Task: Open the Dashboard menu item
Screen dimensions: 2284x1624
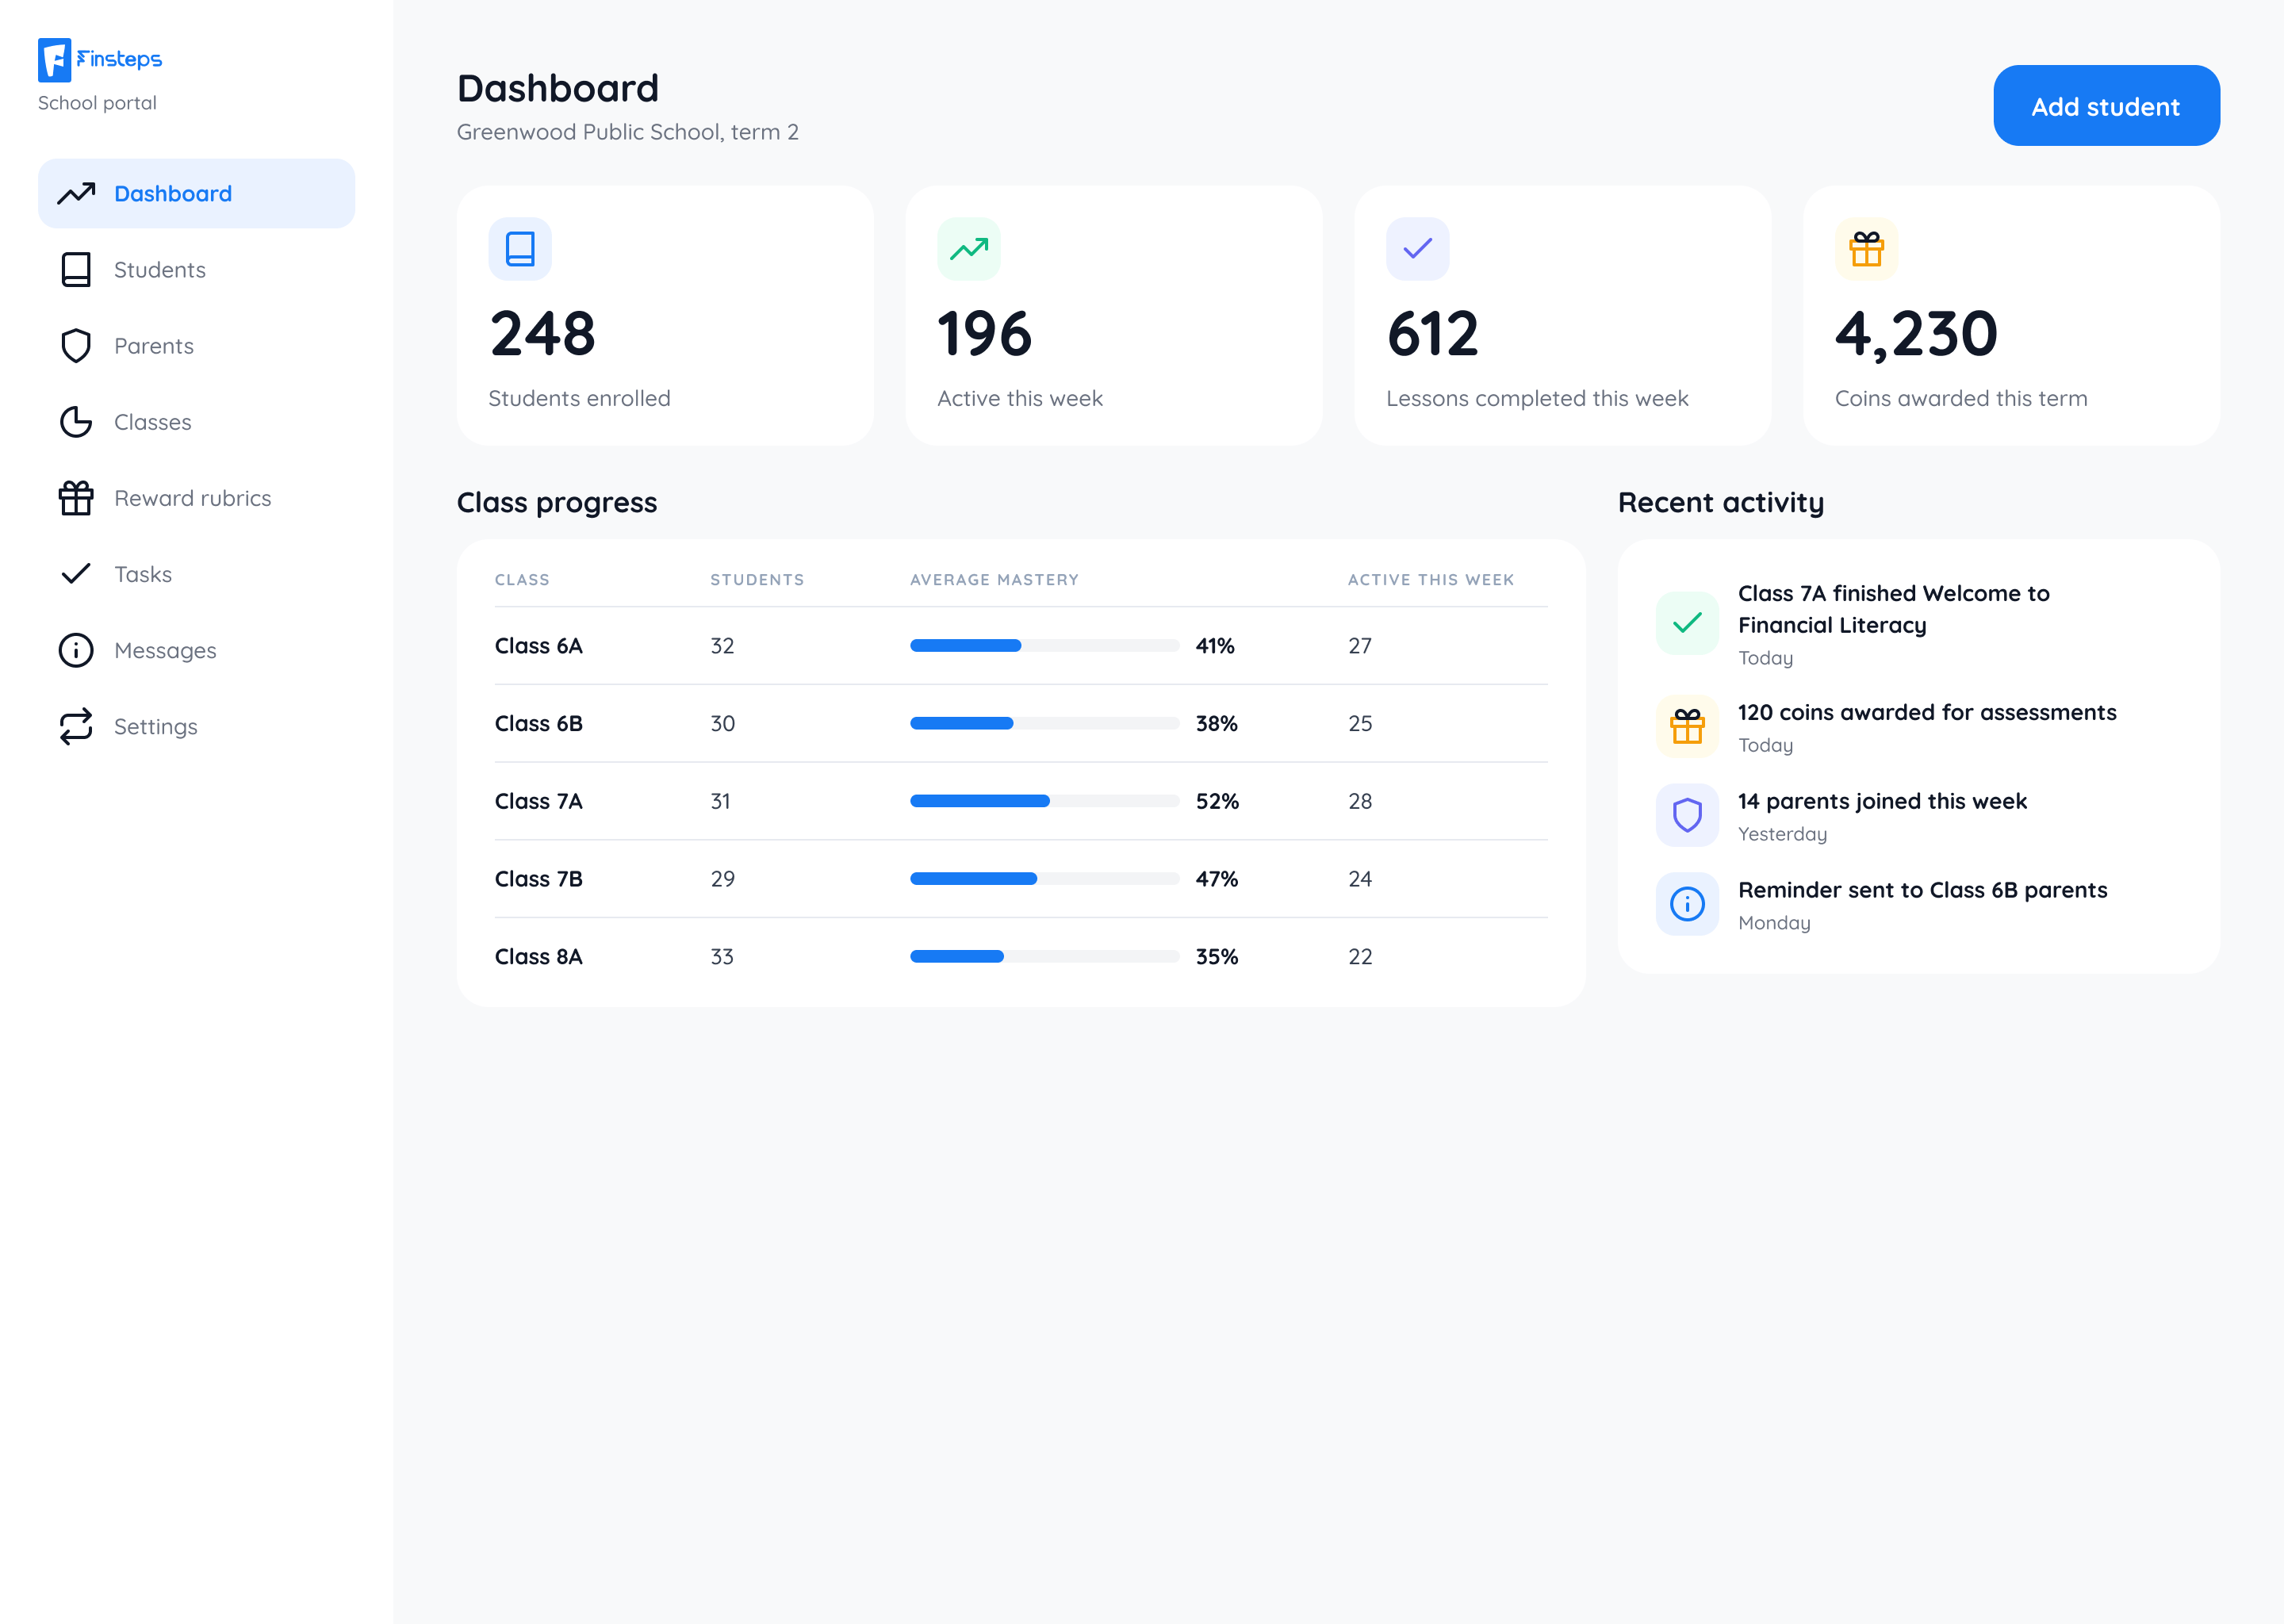Action: click(196, 194)
